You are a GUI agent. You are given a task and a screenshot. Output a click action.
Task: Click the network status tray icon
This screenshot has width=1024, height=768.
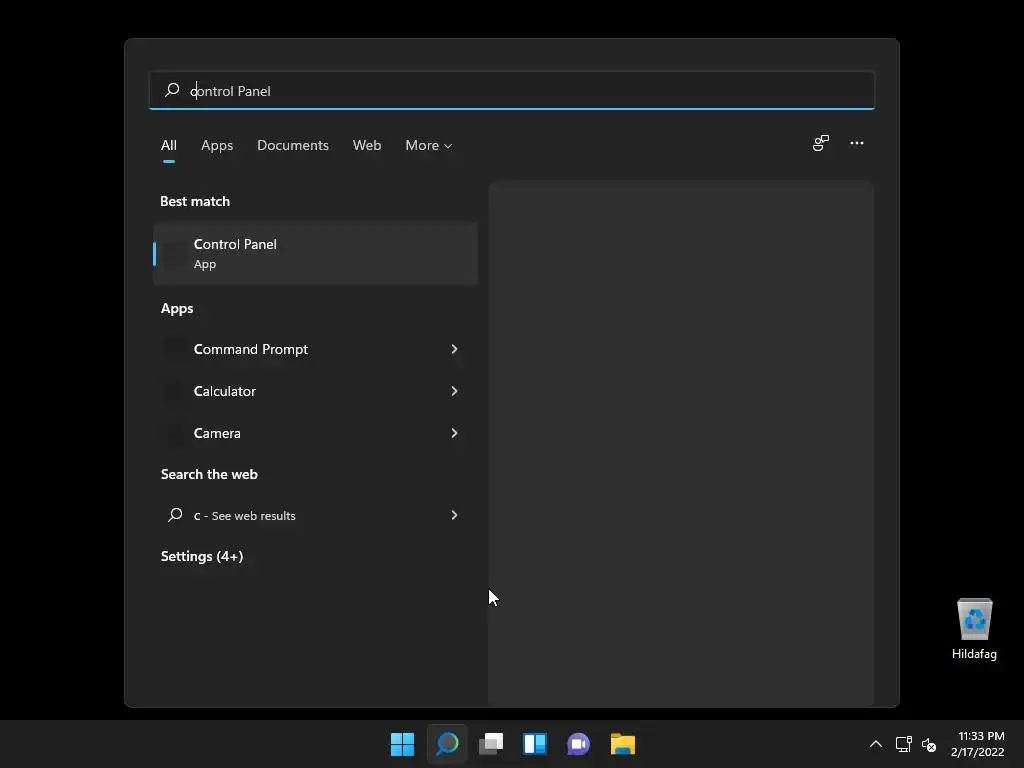coord(904,744)
